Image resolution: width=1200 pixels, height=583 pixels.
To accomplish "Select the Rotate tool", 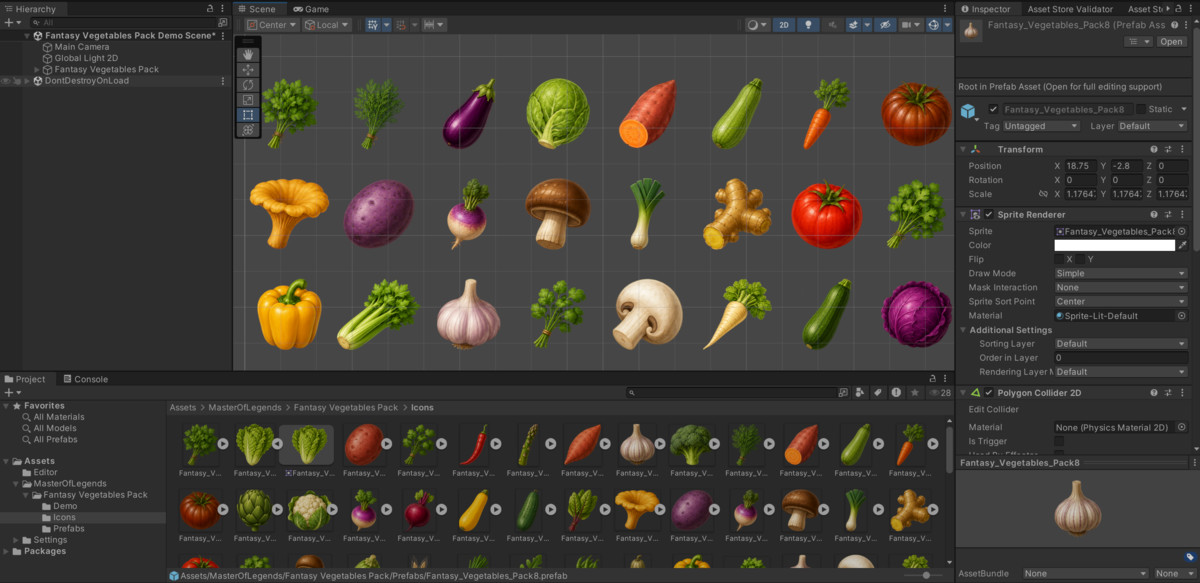I will tap(248, 85).
